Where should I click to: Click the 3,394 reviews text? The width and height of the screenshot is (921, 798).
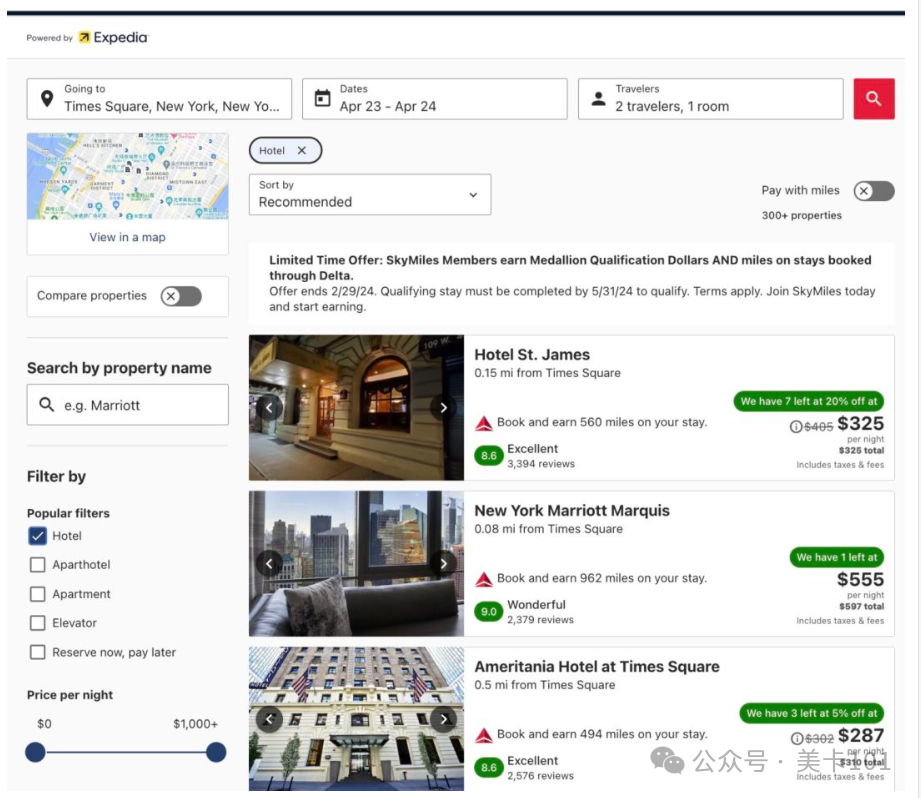pyautogui.click(x=541, y=464)
